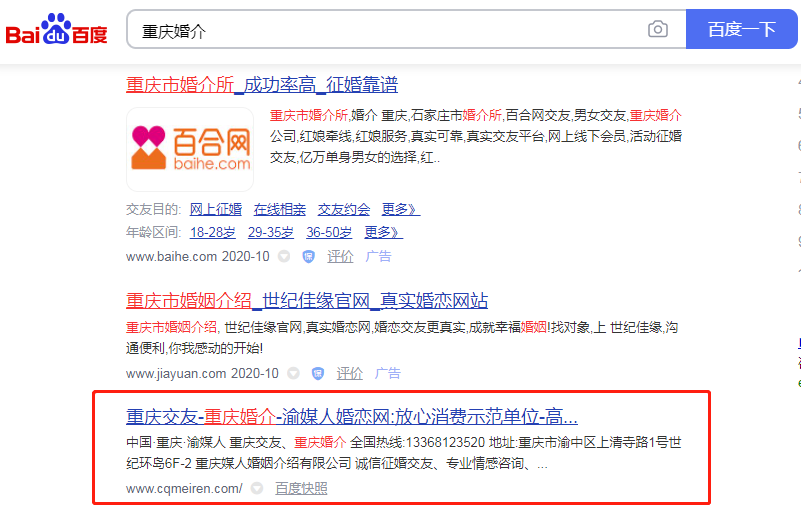This screenshot has width=801, height=512.
Task: Open 百度快照 cached page link
Action: [301, 489]
